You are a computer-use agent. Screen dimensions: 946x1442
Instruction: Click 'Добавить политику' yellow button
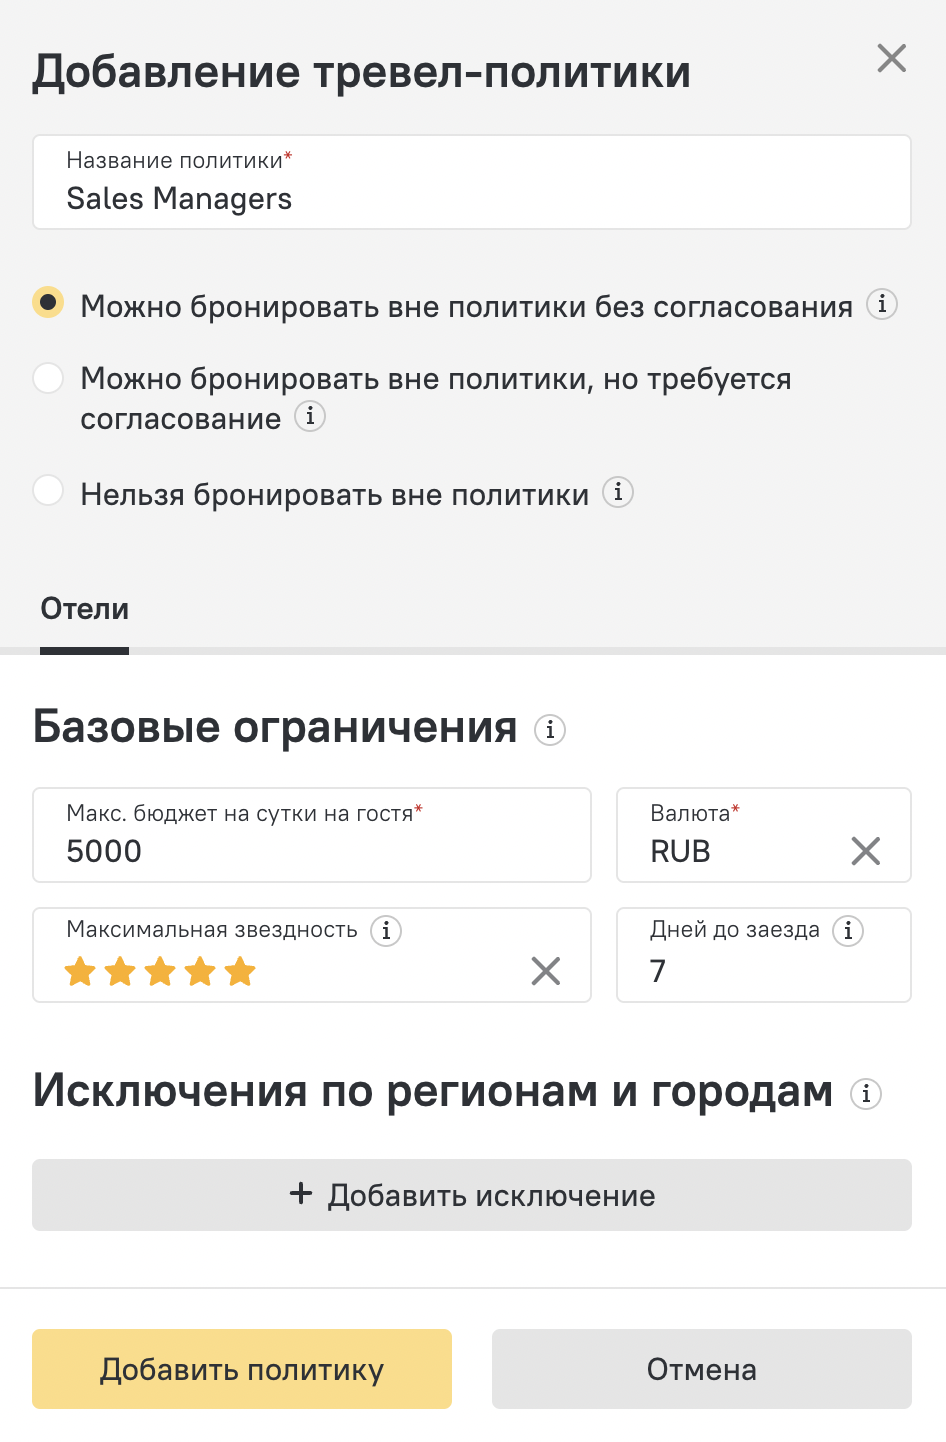pos(242,1369)
